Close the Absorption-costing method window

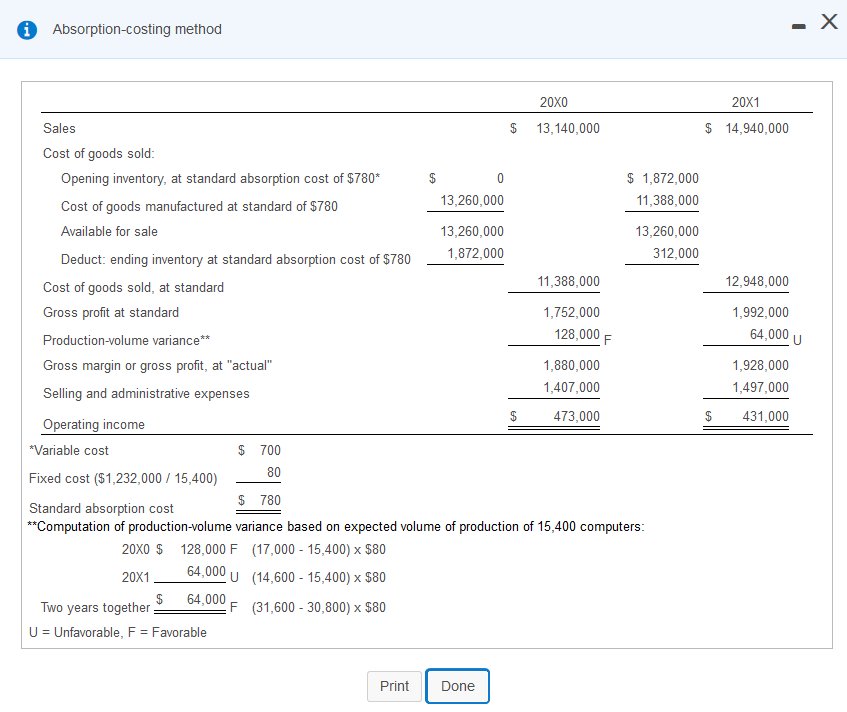pos(829,22)
